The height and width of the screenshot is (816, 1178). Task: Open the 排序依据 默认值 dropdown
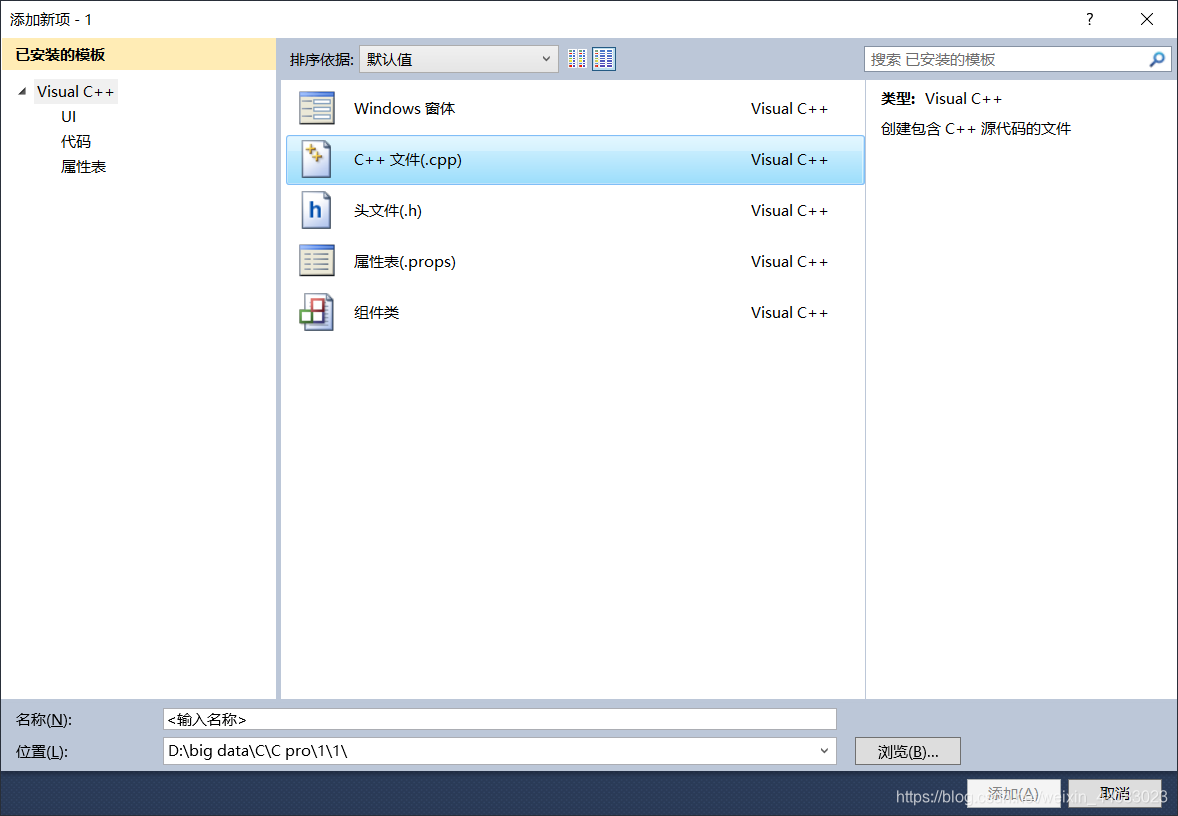coord(459,59)
